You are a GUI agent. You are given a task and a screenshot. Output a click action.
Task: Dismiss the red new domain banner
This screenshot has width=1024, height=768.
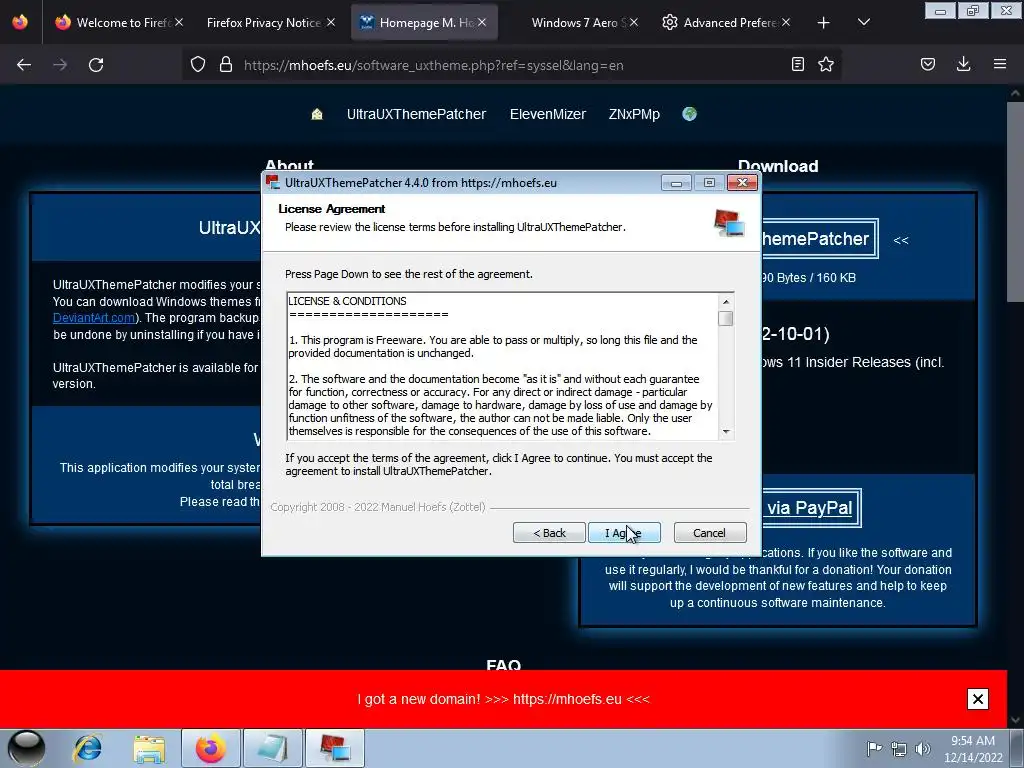978,699
